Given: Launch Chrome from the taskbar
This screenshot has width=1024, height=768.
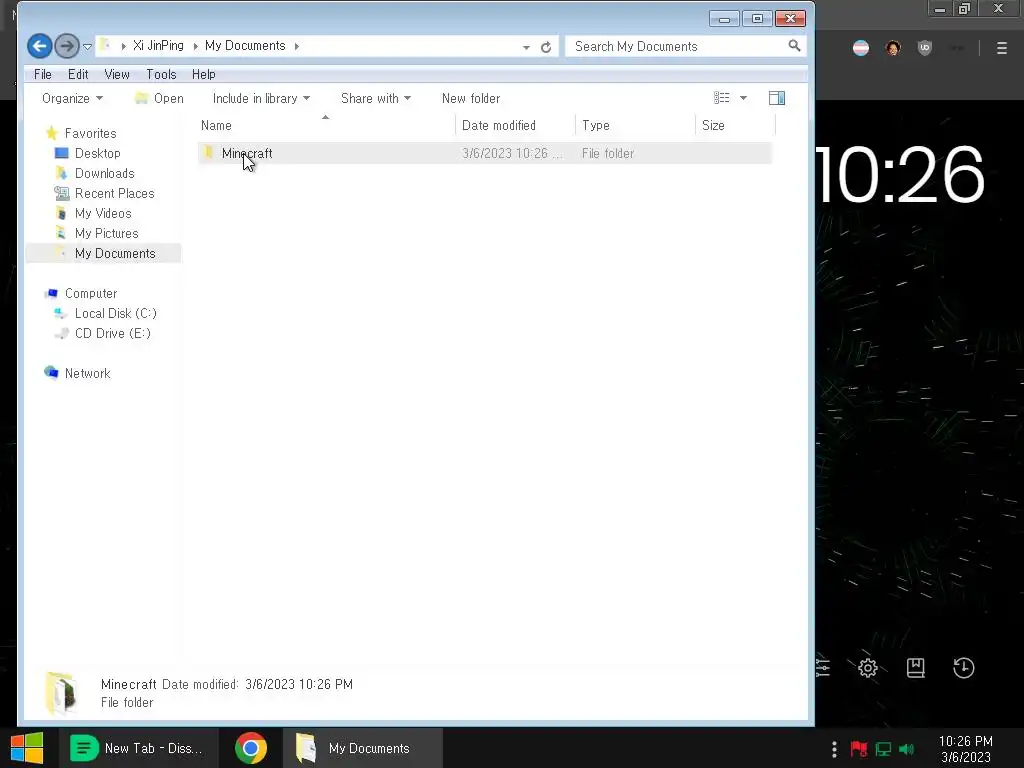Looking at the screenshot, I should coord(251,748).
